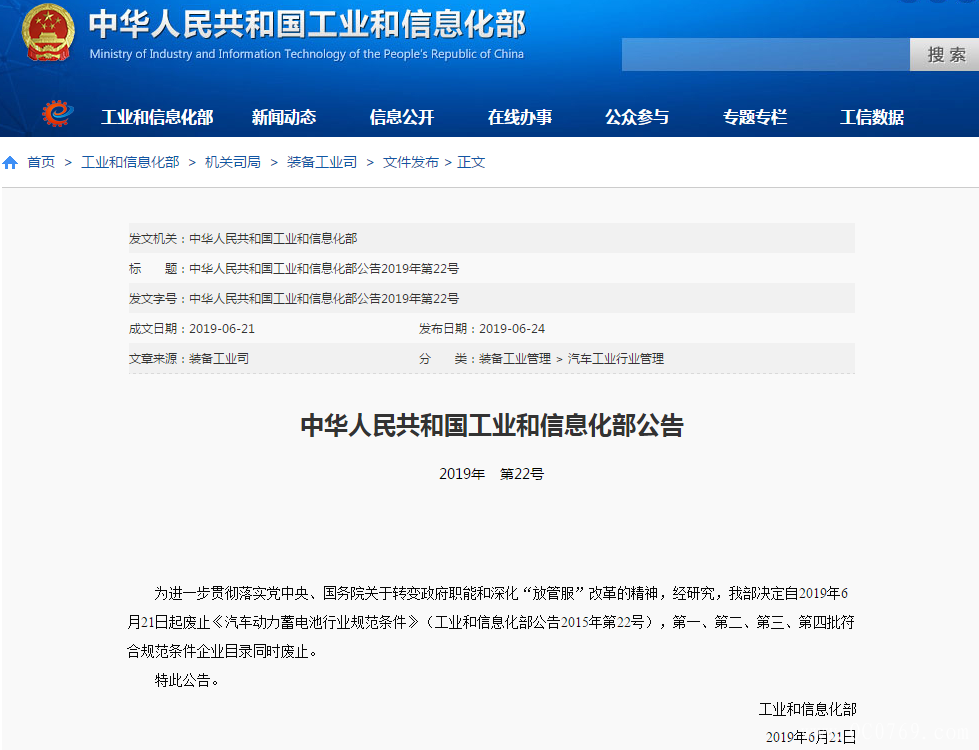
Task: Click the 装备工业管理 category link
Action: tap(515, 358)
